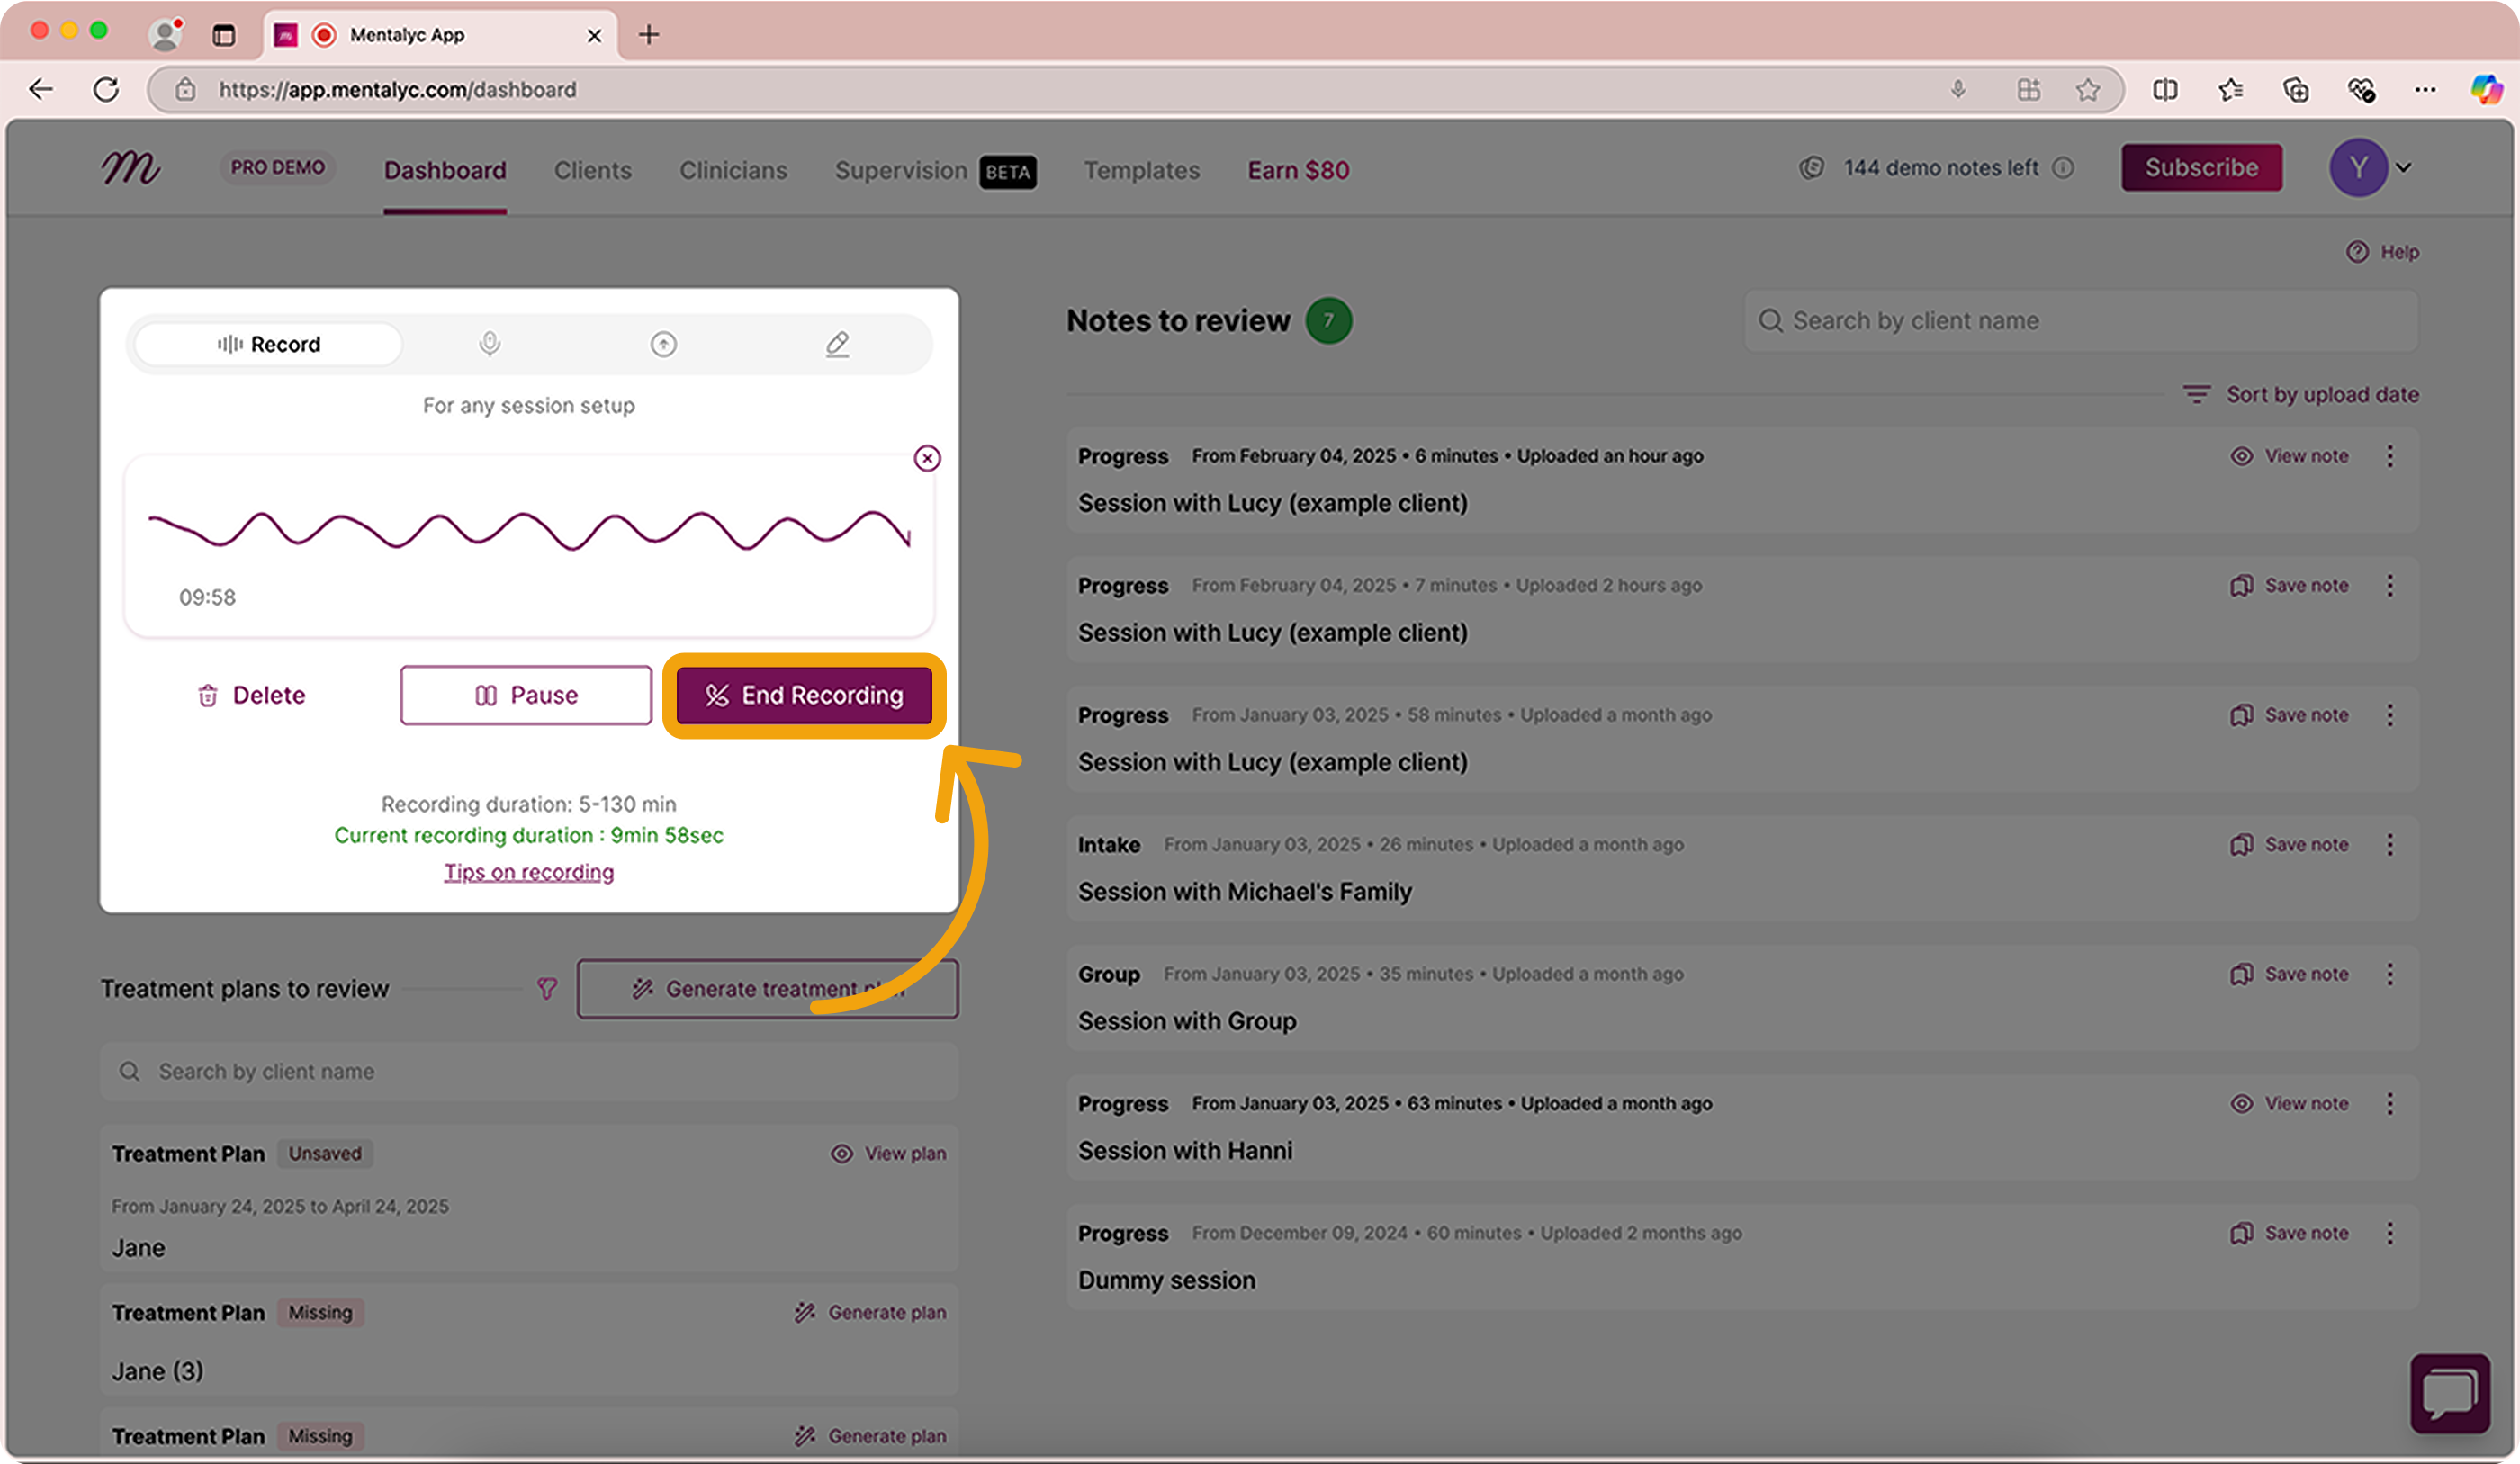Go back with browser back arrow
This screenshot has height=1464, width=2520.
(x=41, y=90)
